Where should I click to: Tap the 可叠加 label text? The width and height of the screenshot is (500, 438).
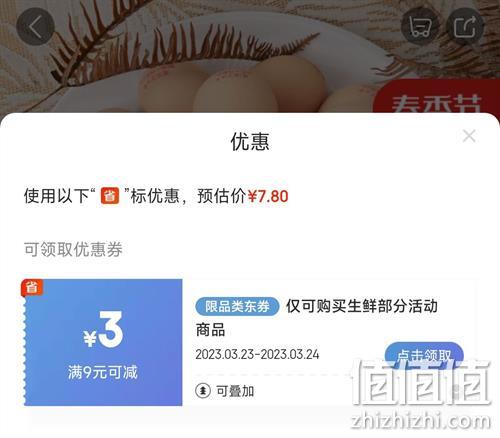(235, 391)
